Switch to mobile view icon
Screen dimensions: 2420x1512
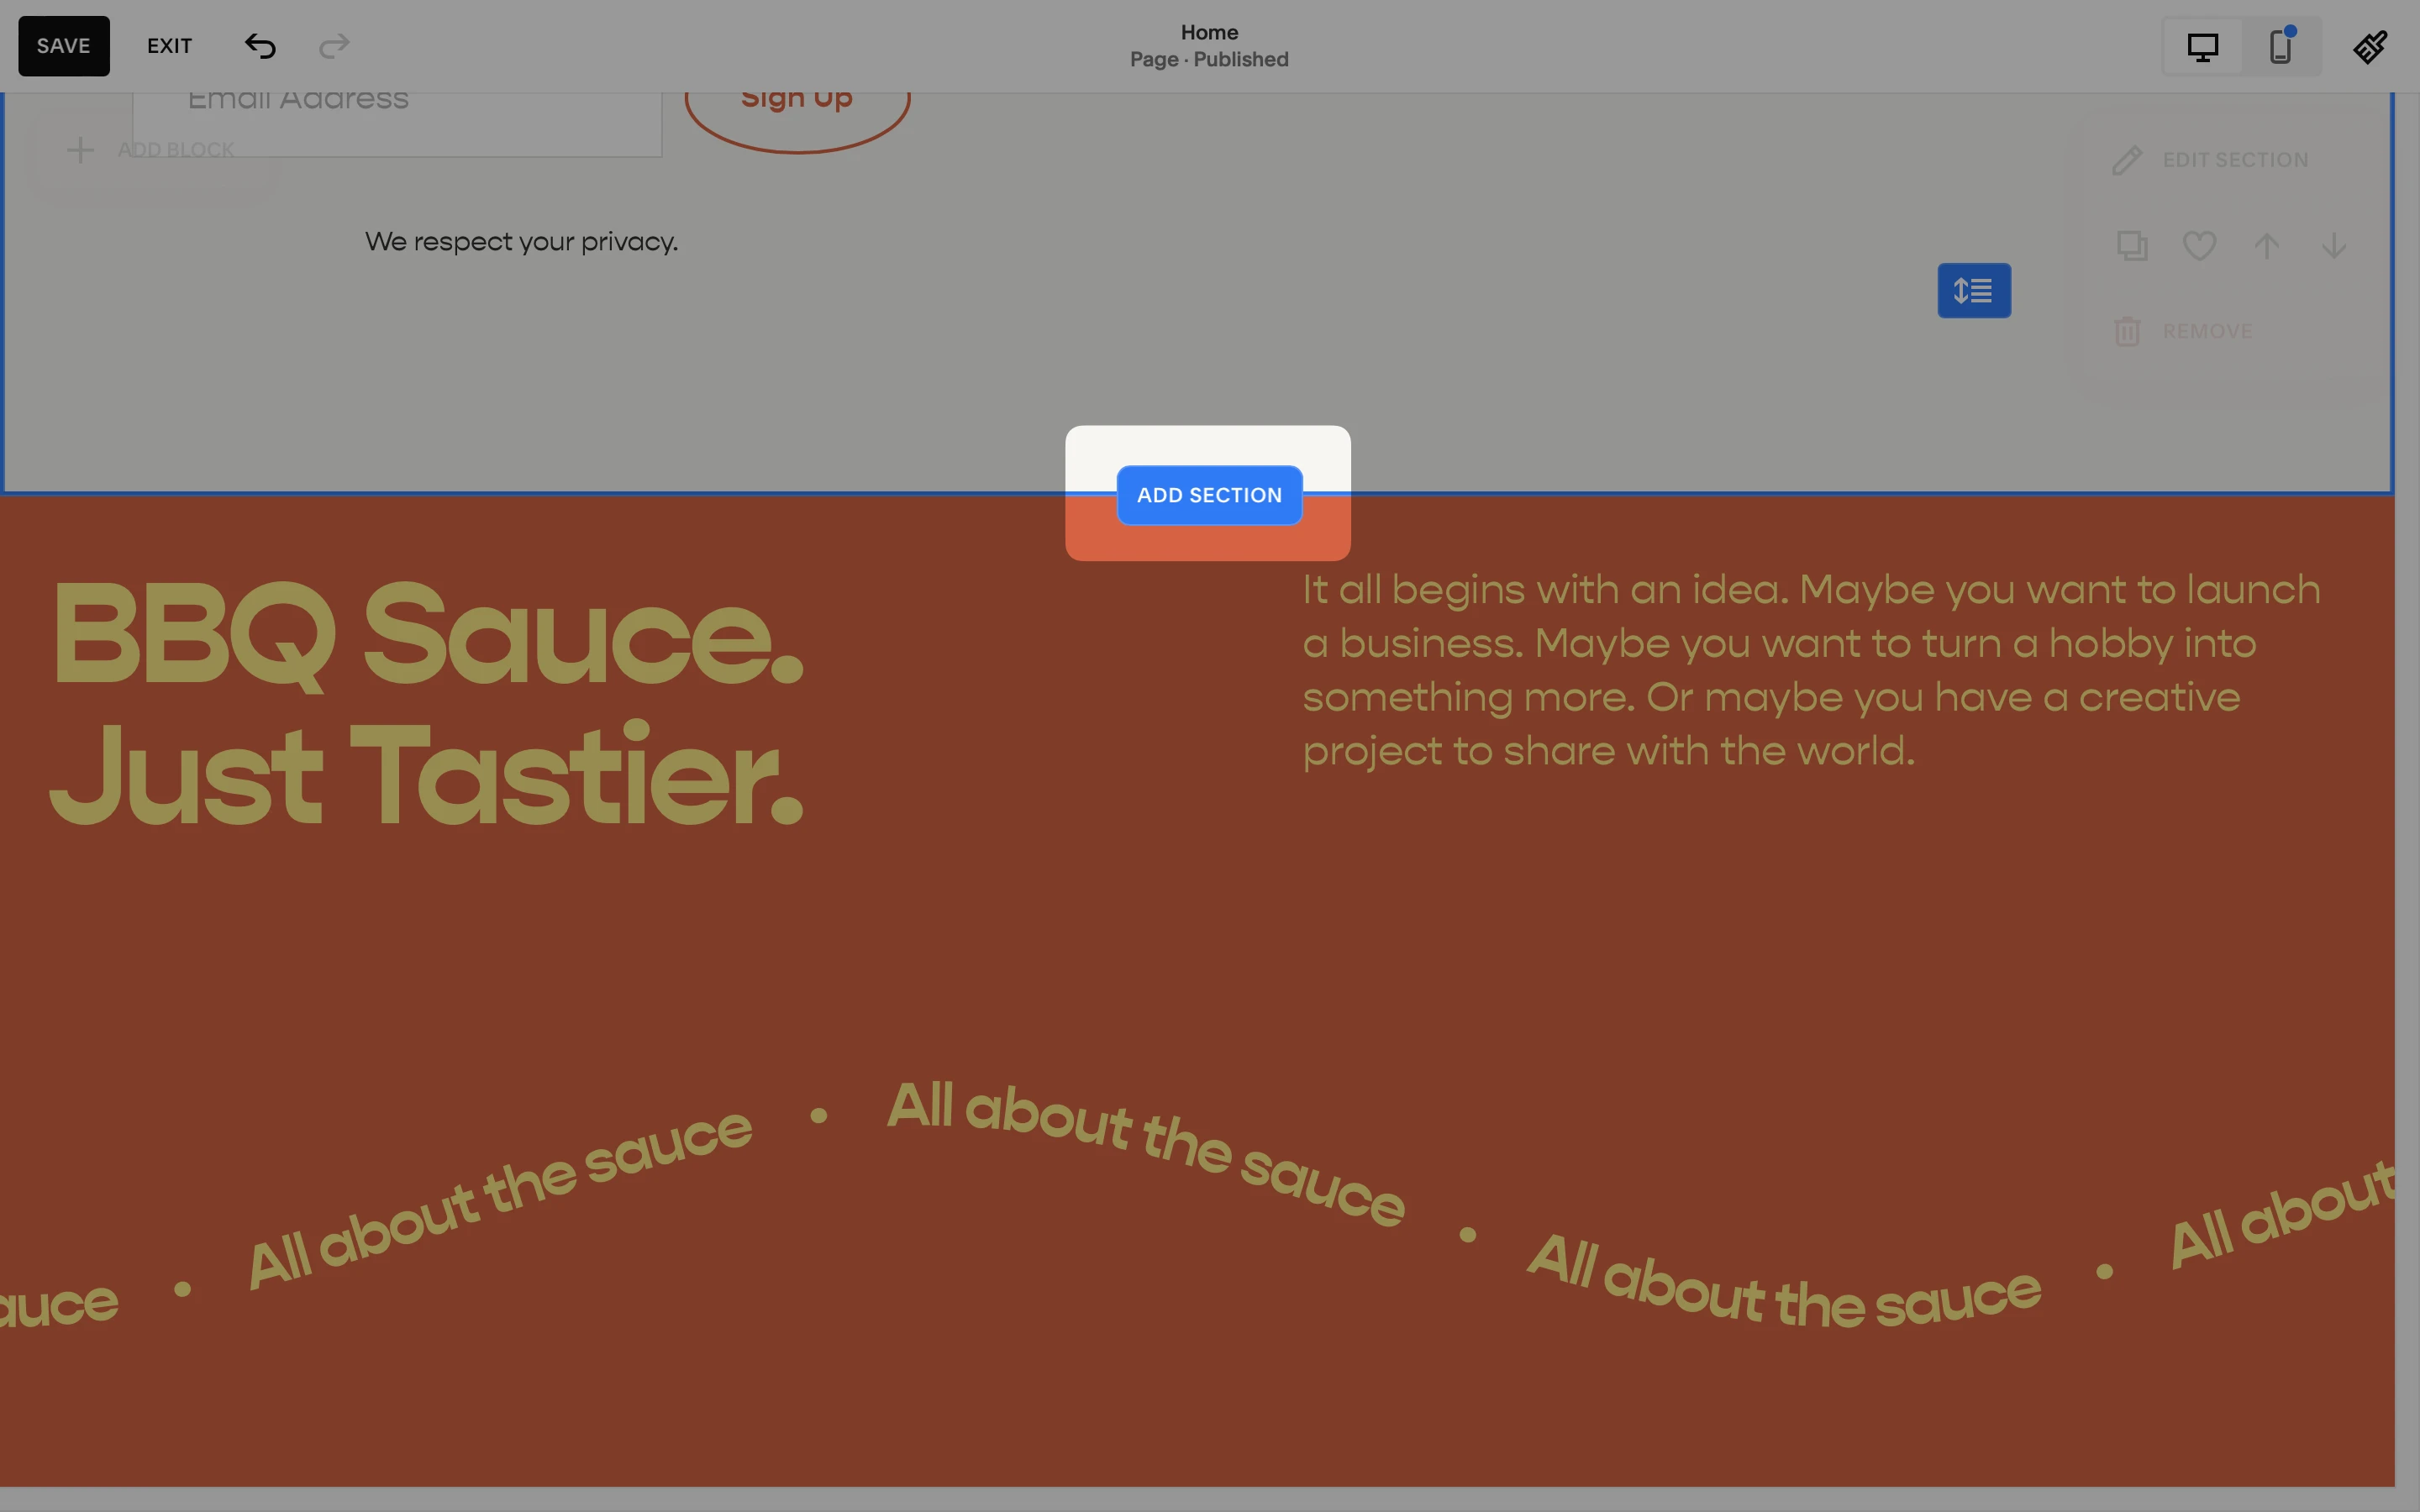[x=2280, y=47]
